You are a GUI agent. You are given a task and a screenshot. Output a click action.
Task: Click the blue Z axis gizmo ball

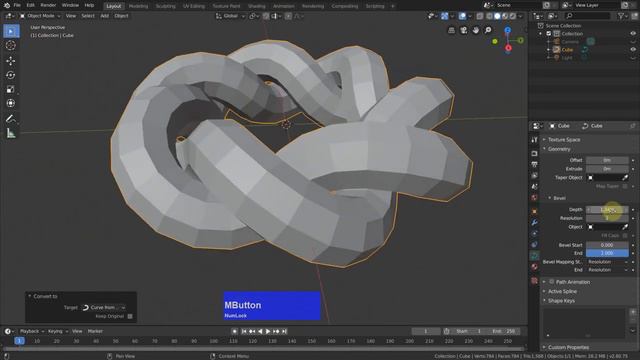click(507, 31)
